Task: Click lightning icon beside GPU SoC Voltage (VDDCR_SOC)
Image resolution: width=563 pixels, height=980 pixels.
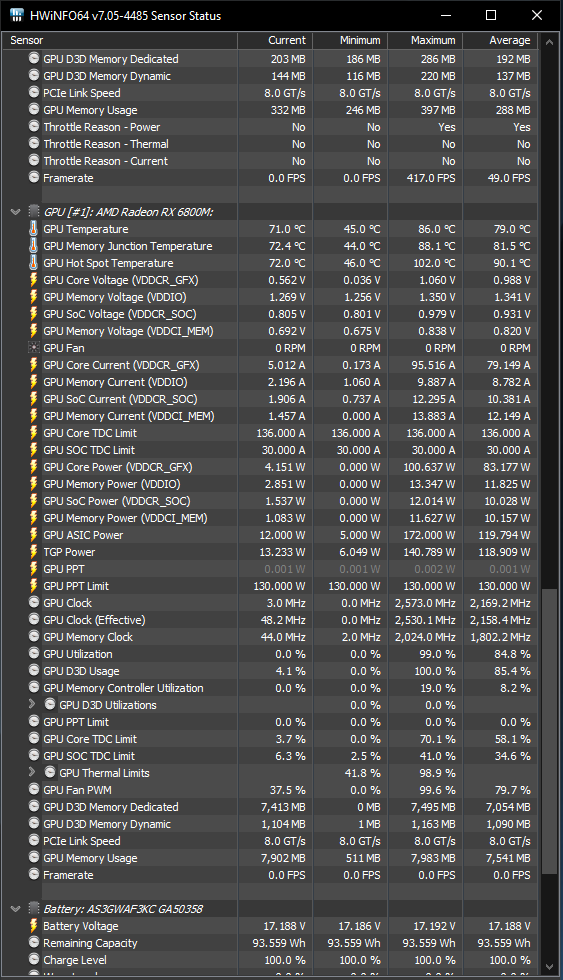Action: tap(34, 314)
